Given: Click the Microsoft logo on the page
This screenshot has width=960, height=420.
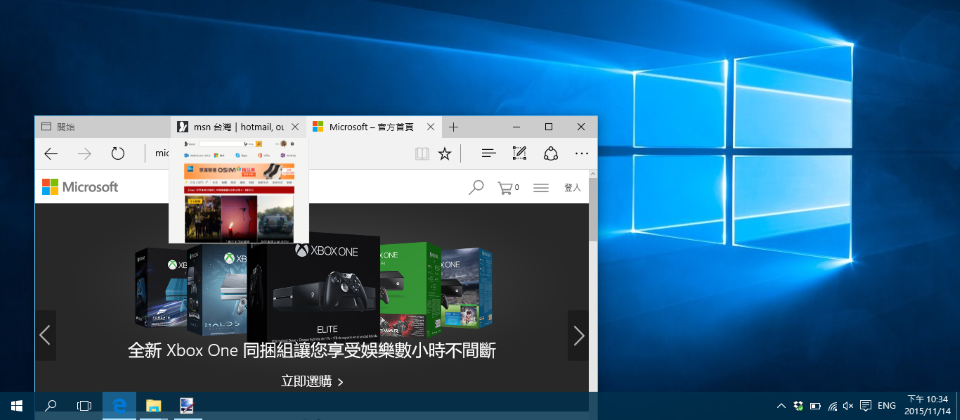Looking at the screenshot, I should click(x=80, y=187).
